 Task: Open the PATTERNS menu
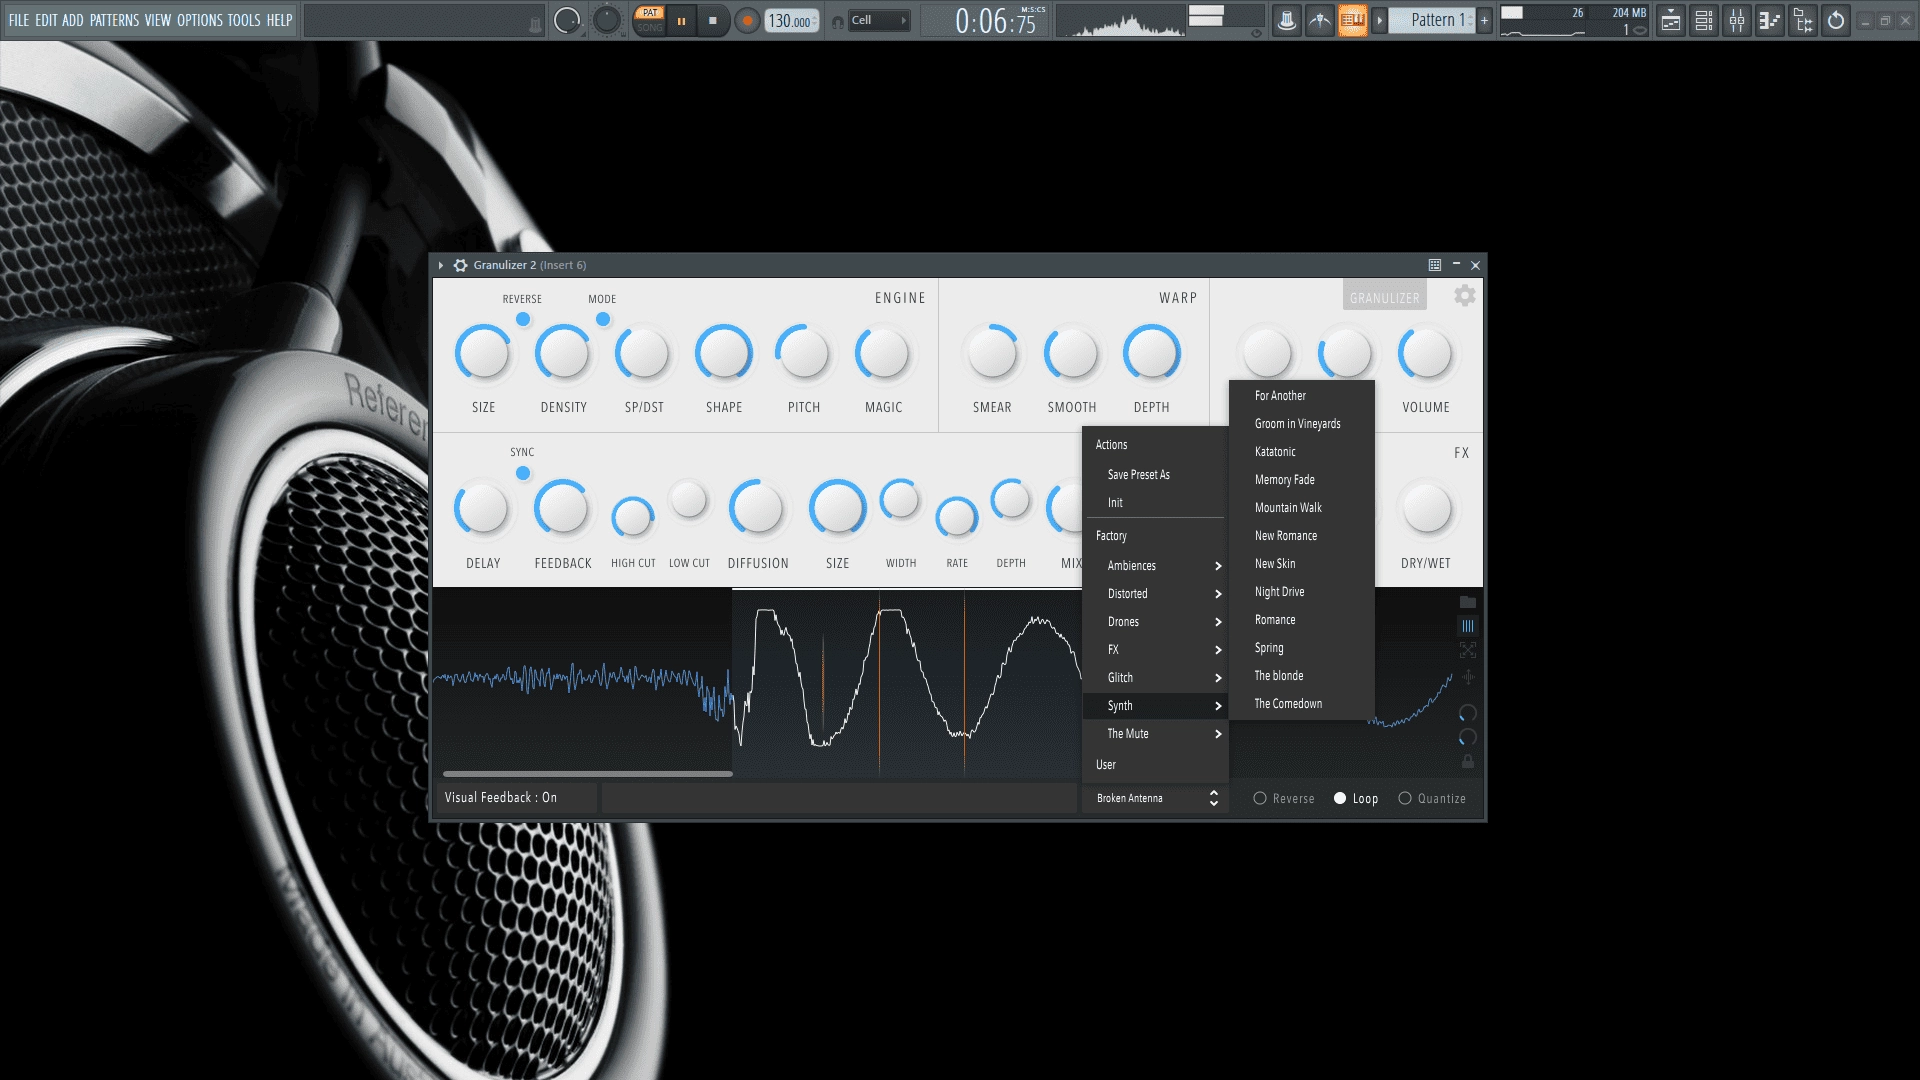coord(114,20)
